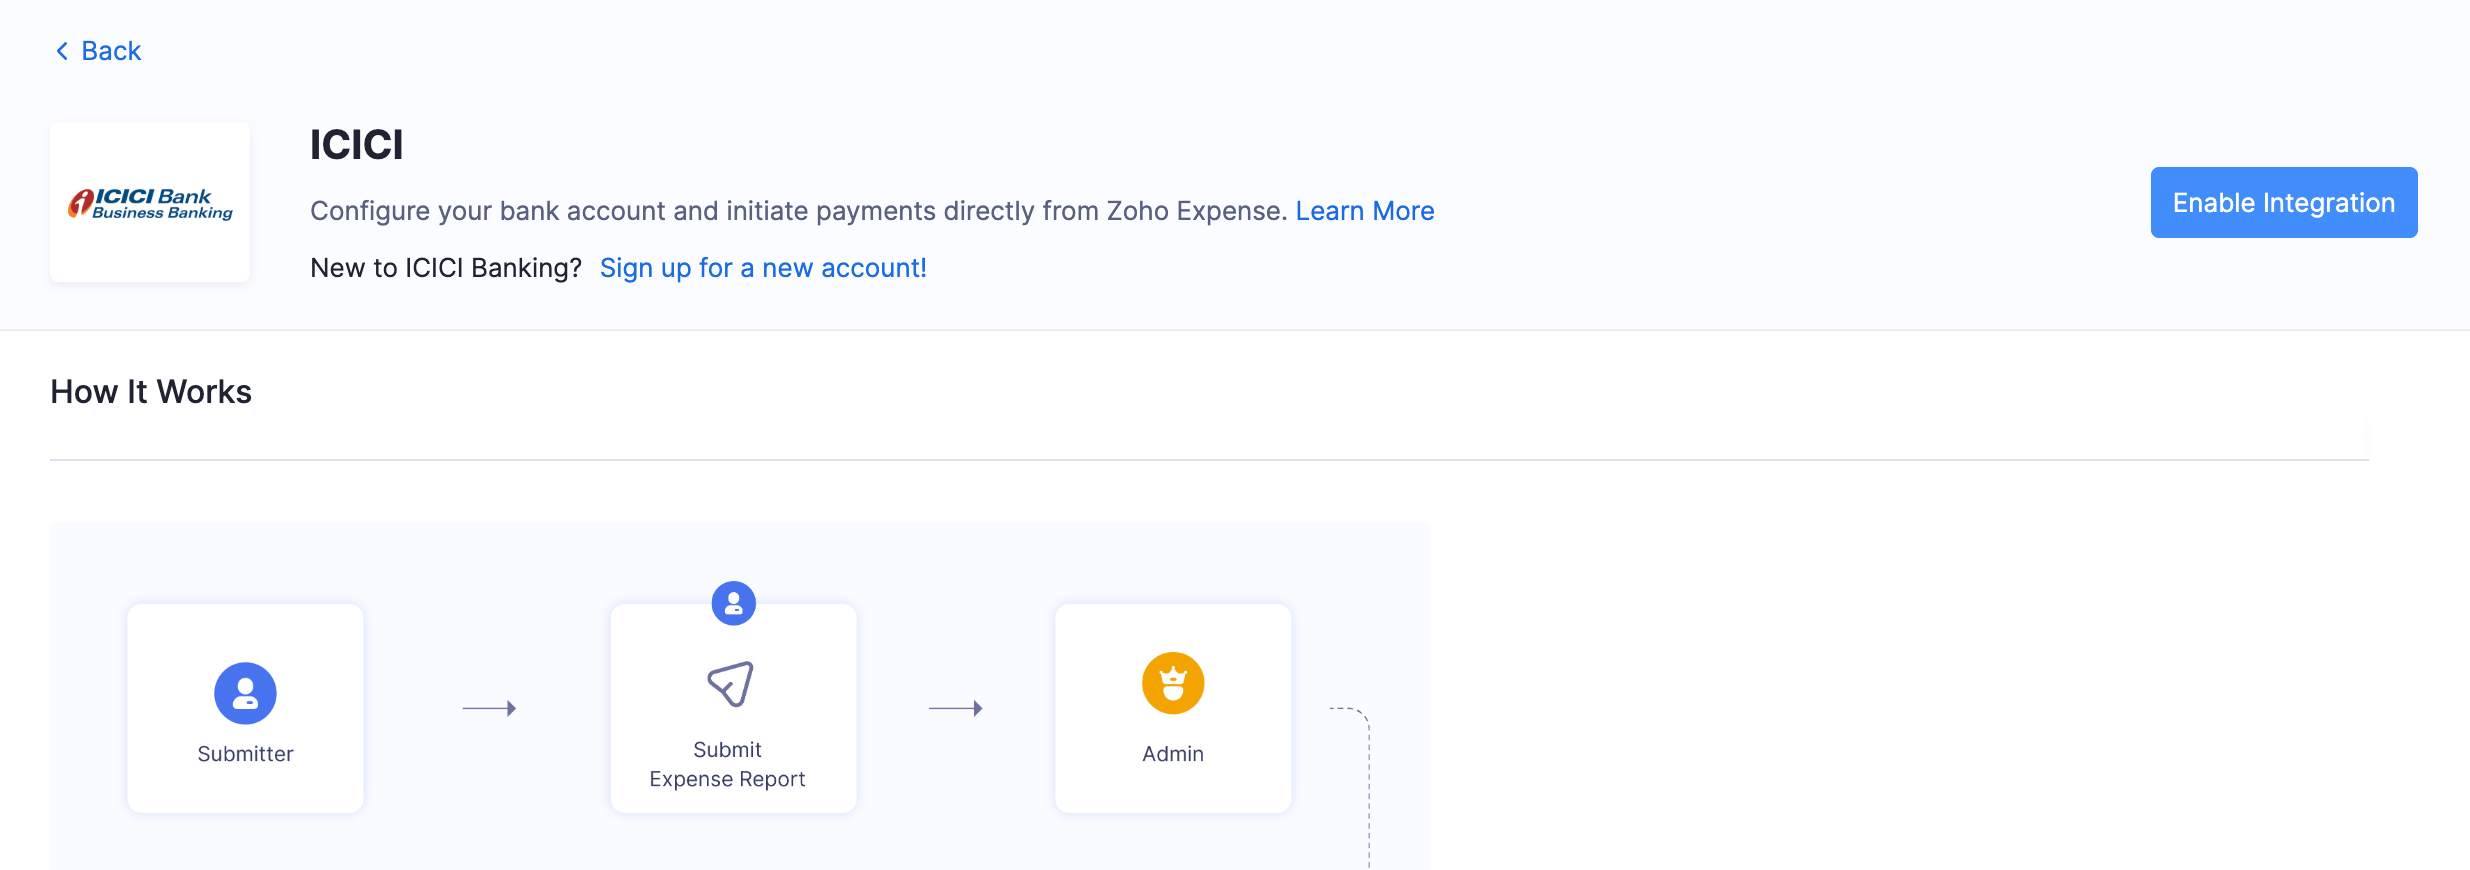Viewport: 2470px width, 870px height.
Task: Click the integration description text
Action: click(x=795, y=211)
